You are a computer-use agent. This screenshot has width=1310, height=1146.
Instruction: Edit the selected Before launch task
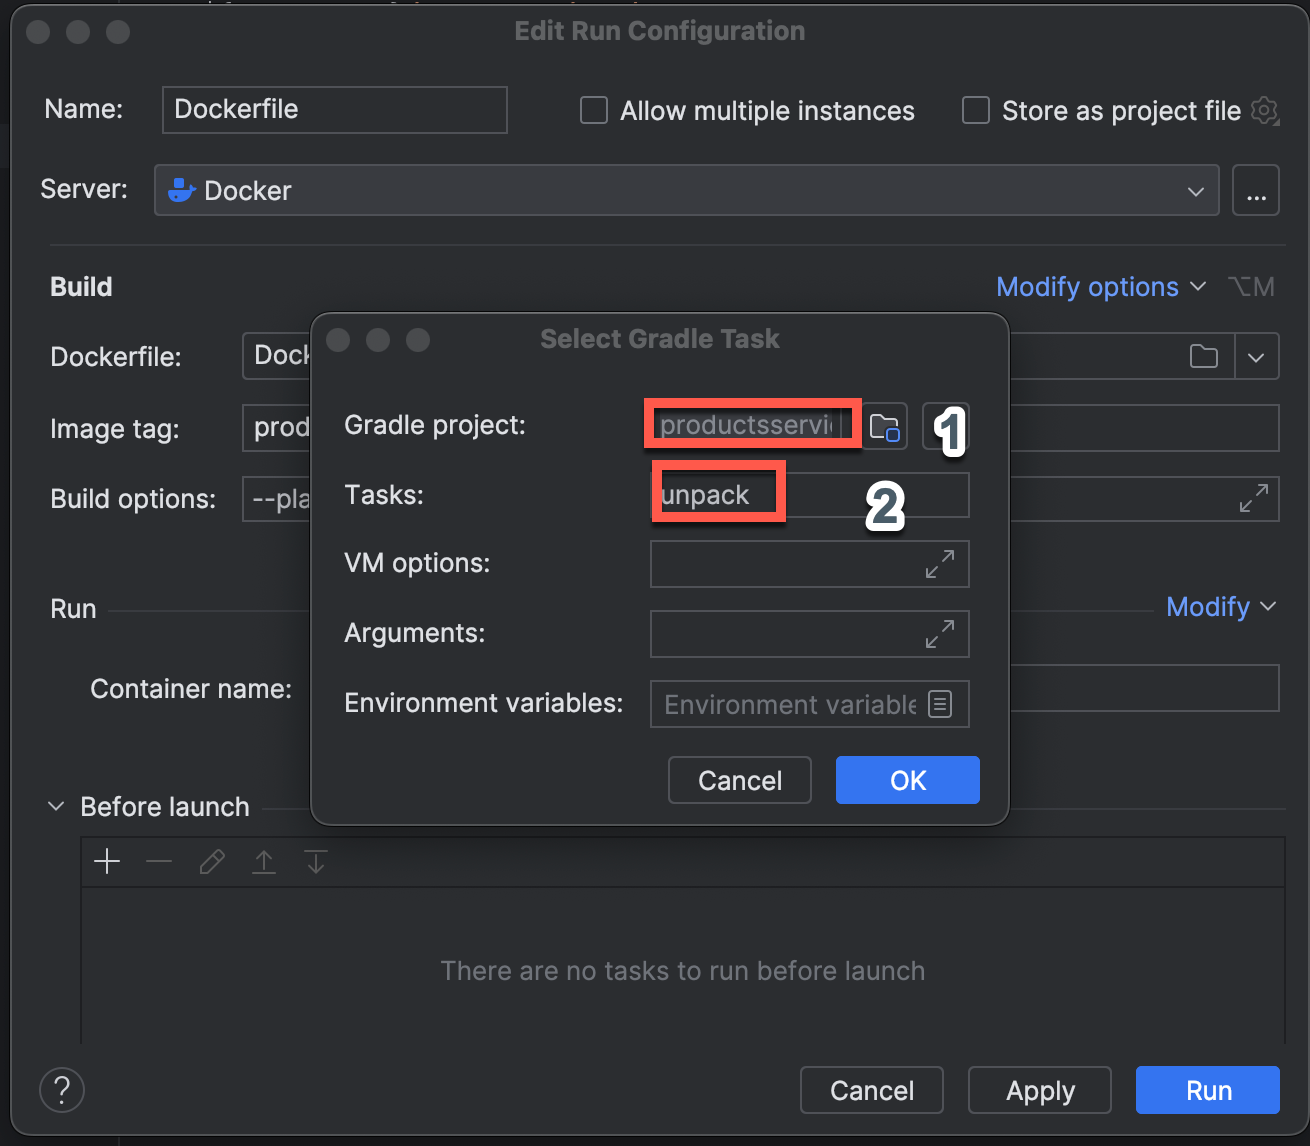pos(212,861)
